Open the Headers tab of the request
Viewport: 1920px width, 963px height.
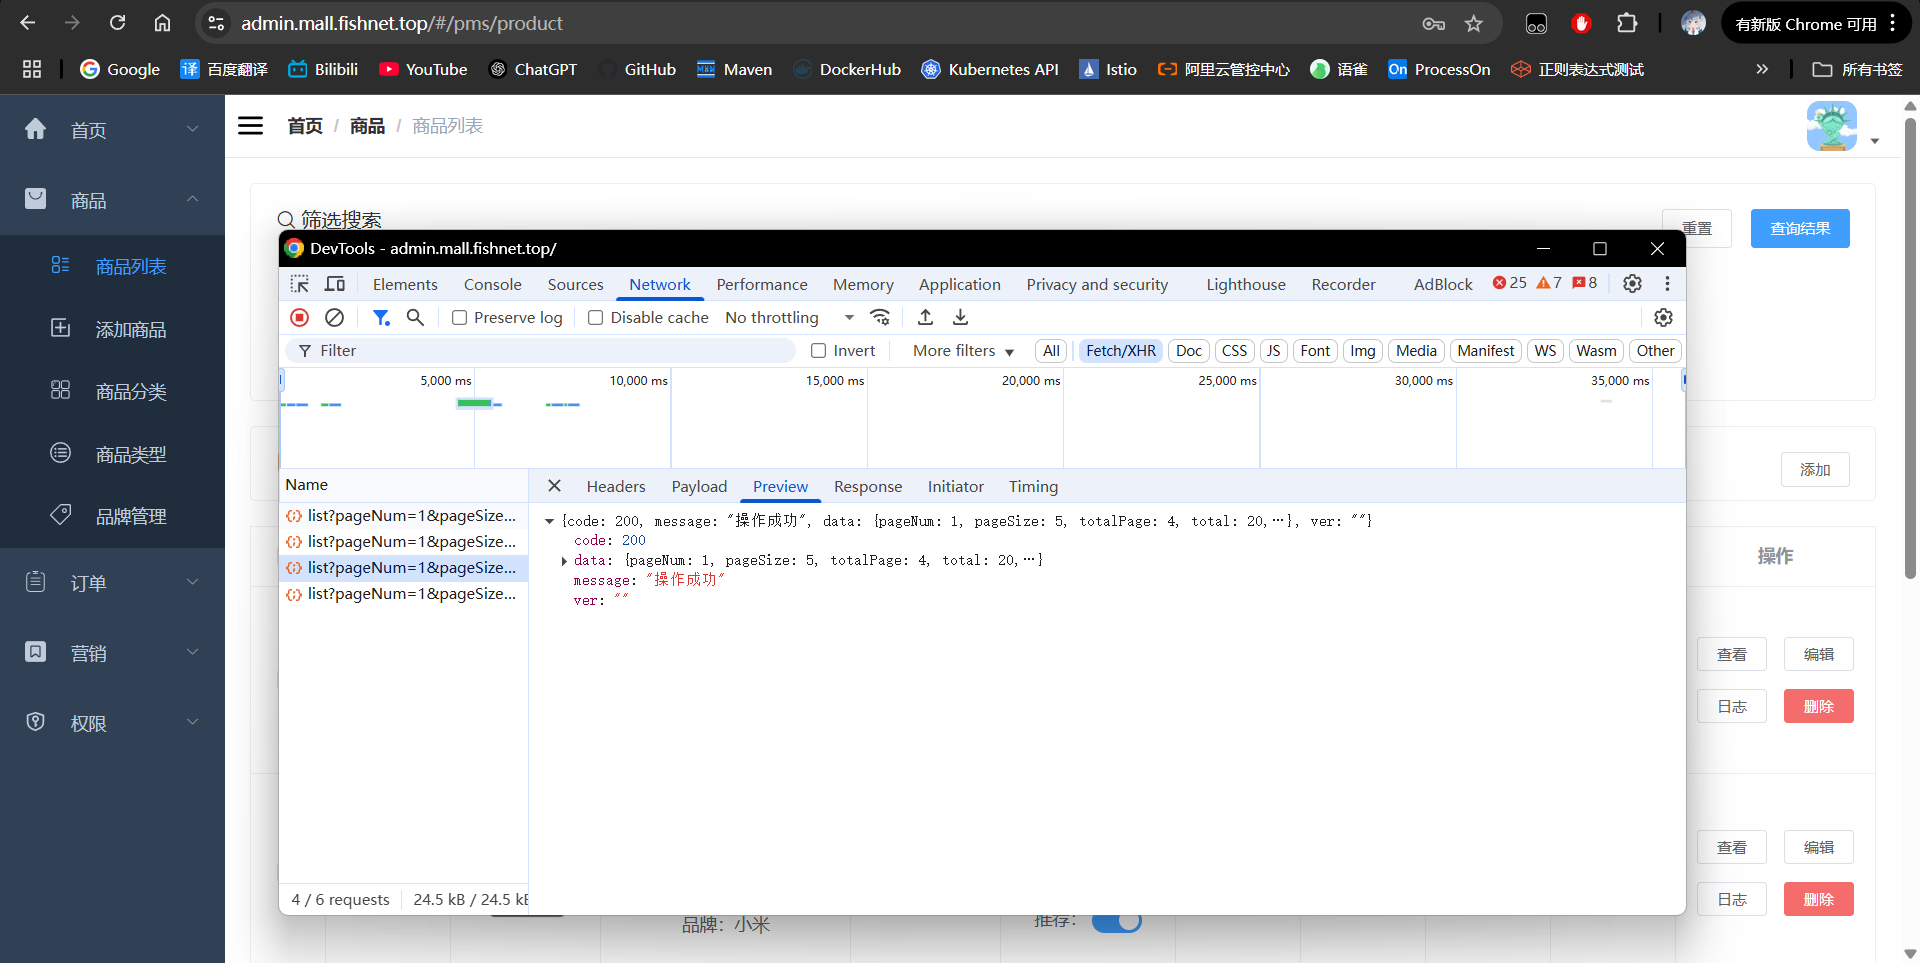(x=616, y=486)
